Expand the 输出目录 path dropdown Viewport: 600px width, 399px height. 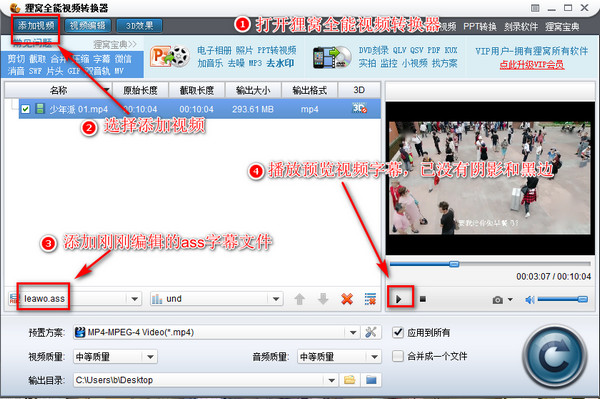point(332,380)
